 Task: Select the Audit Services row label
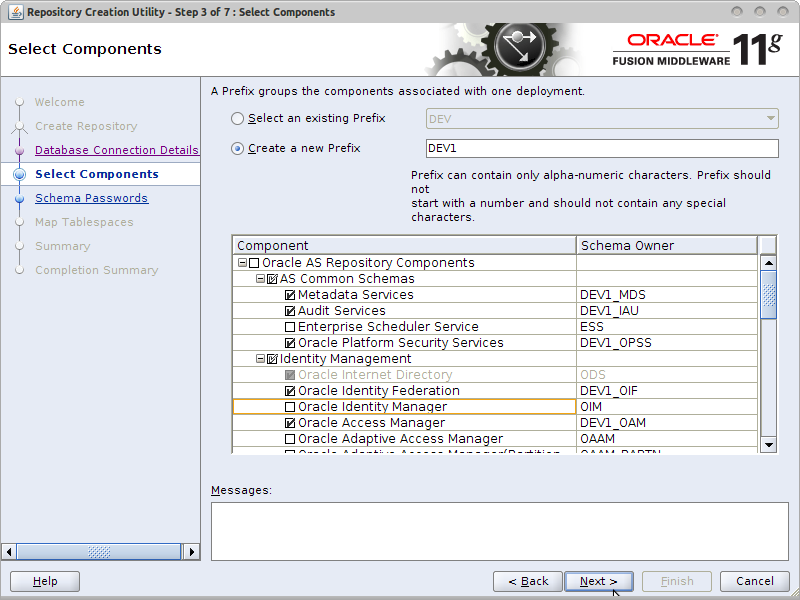tap(342, 311)
